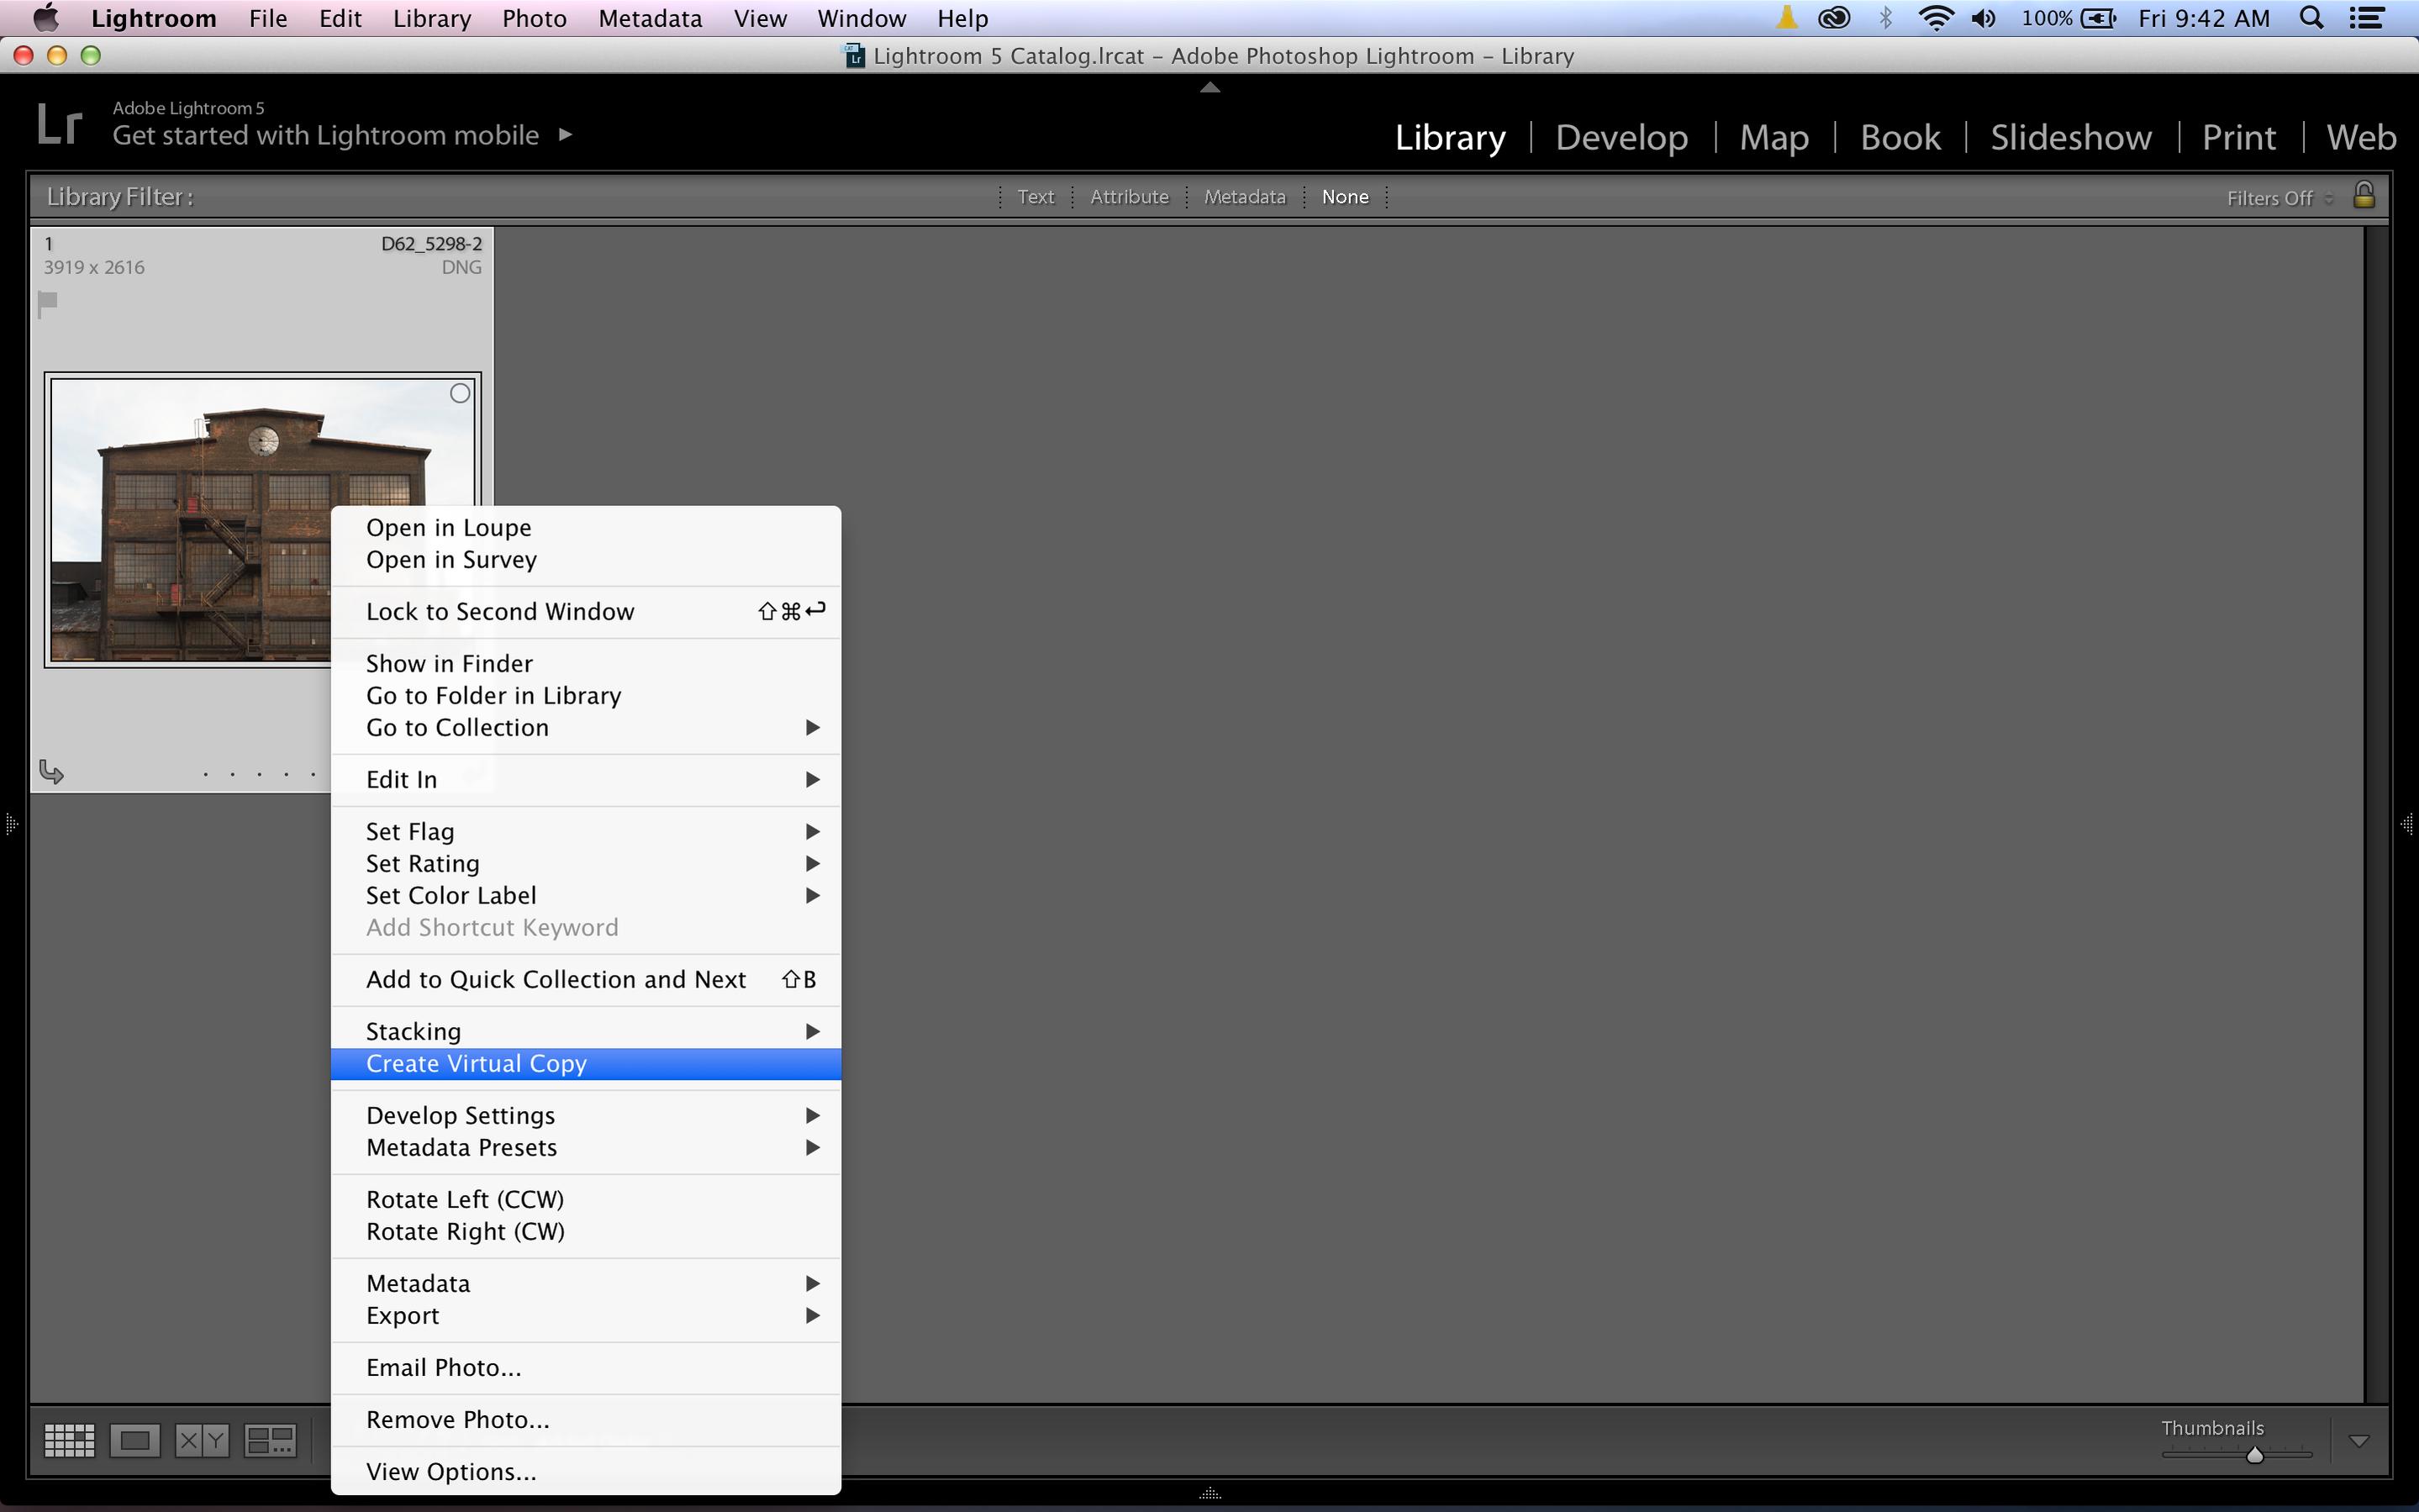
Task: Select the Attribute filter button
Action: [x=1129, y=197]
